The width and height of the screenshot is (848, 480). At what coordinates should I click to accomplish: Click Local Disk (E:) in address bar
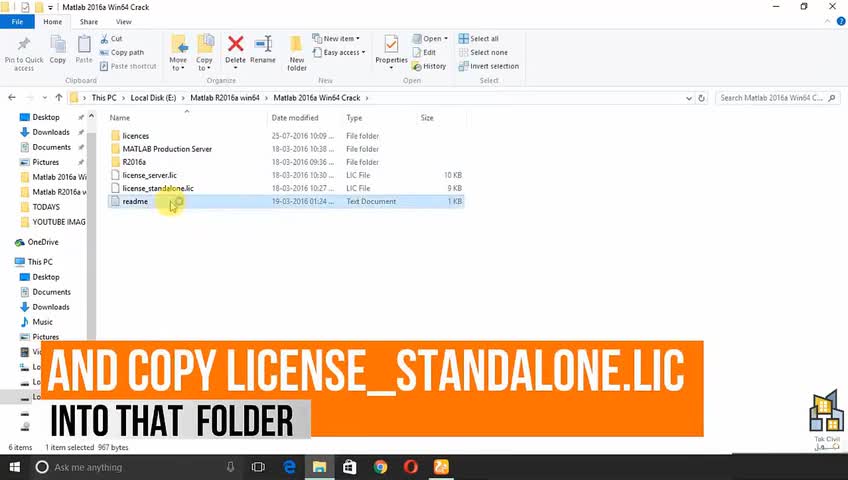[x=153, y=98]
